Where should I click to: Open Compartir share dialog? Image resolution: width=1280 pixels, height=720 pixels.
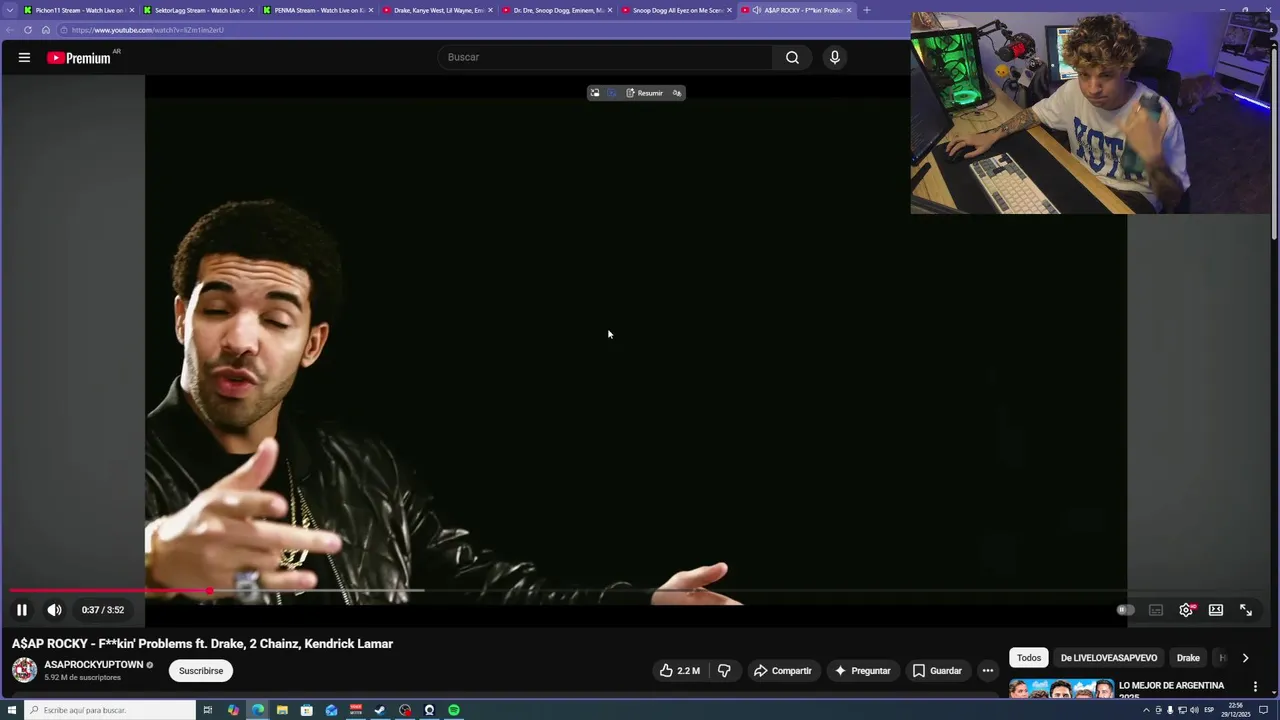click(783, 671)
